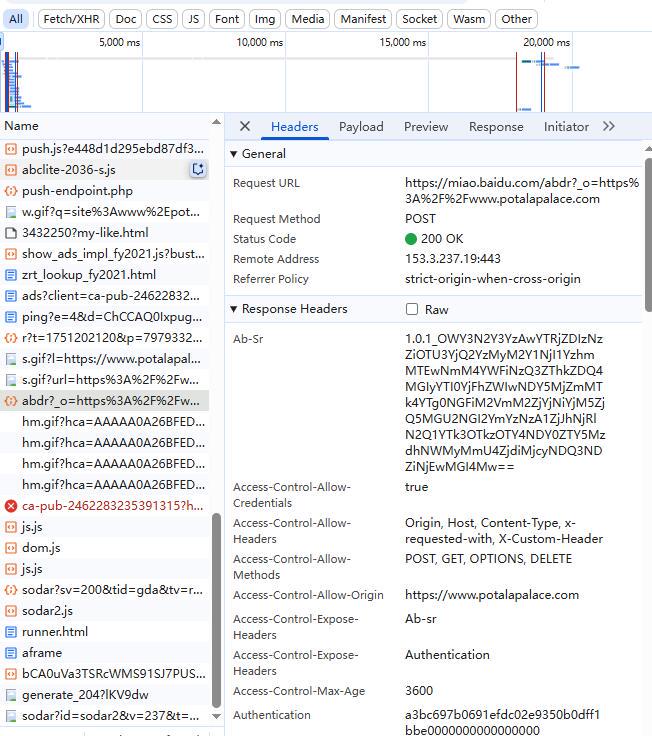Select the sodar?sv=200&tid XHR icon
The height and width of the screenshot is (736, 652).
click(10, 590)
